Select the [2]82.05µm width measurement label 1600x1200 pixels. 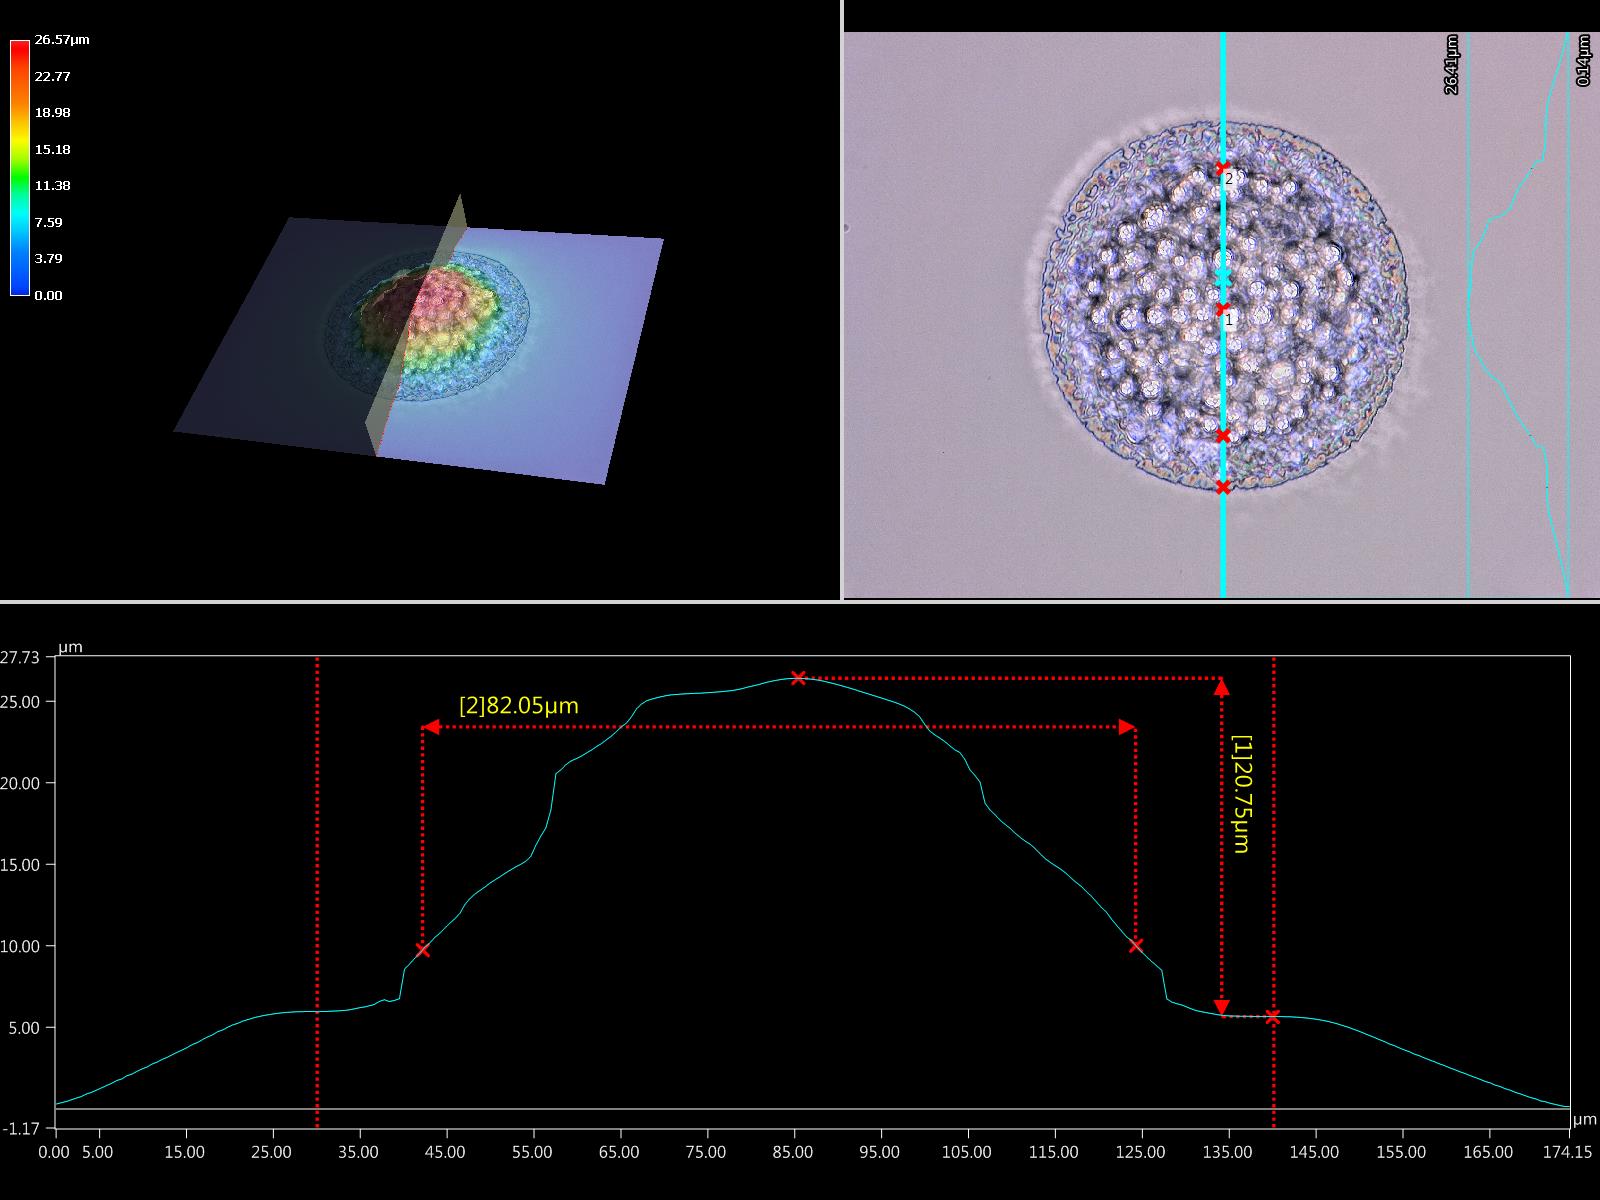coord(519,705)
